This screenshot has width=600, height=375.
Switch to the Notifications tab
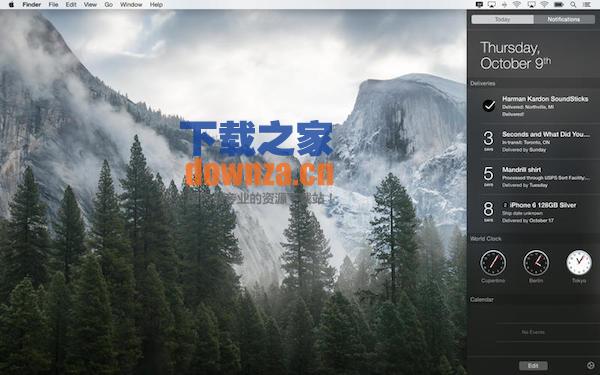[564, 20]
